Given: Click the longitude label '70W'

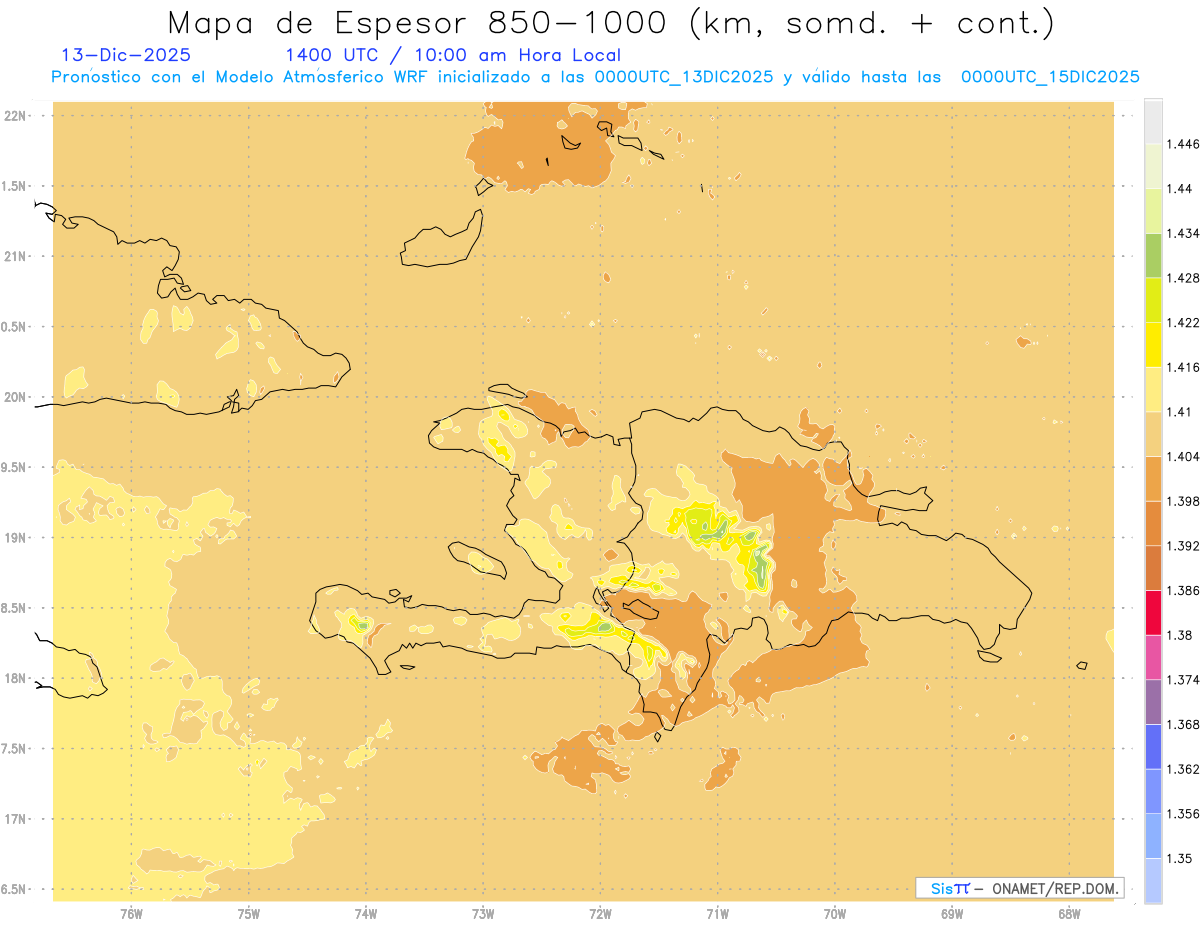Looking at the screenshot, I should click(835, 912).
